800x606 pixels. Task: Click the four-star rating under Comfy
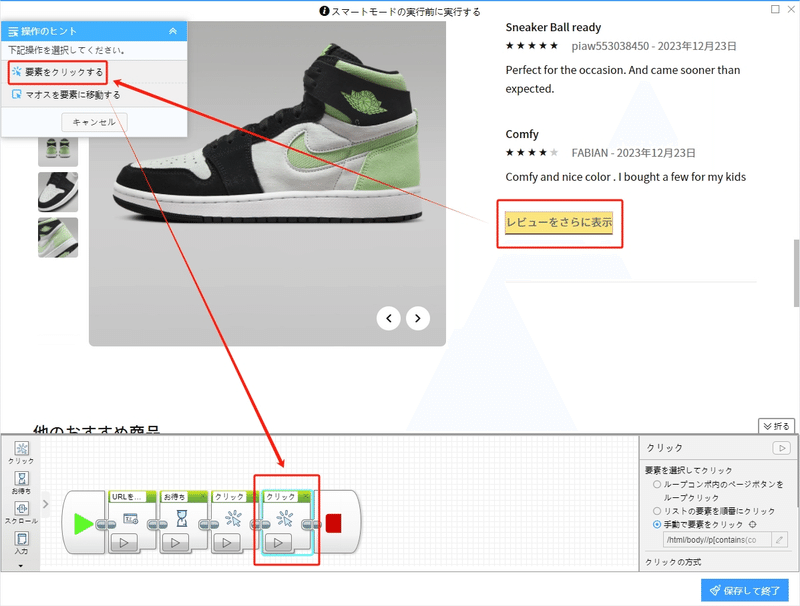532,153
